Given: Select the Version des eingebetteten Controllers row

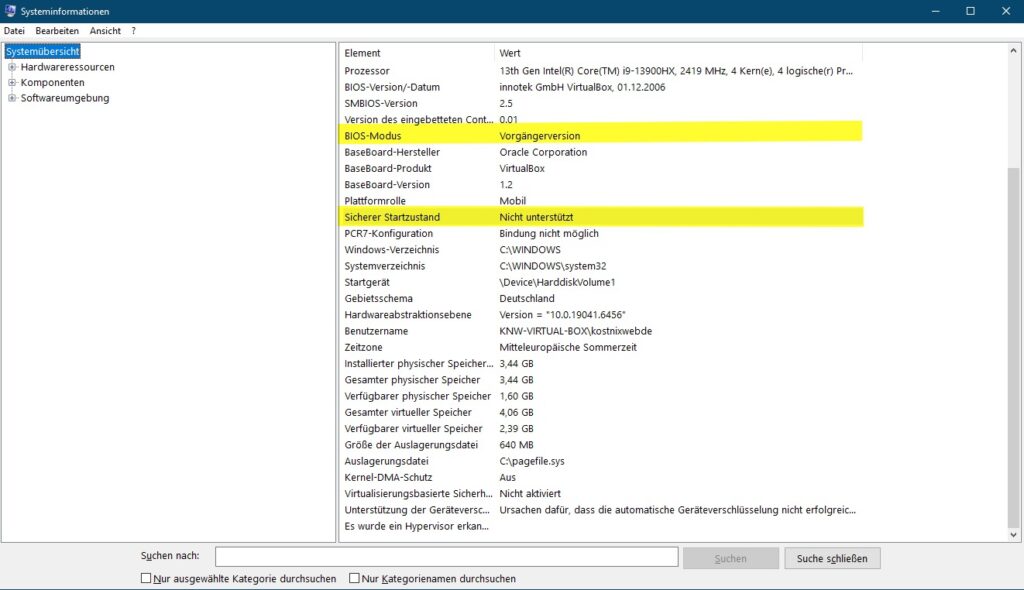Looking at the screenshot, I should (x=601, y=120).
